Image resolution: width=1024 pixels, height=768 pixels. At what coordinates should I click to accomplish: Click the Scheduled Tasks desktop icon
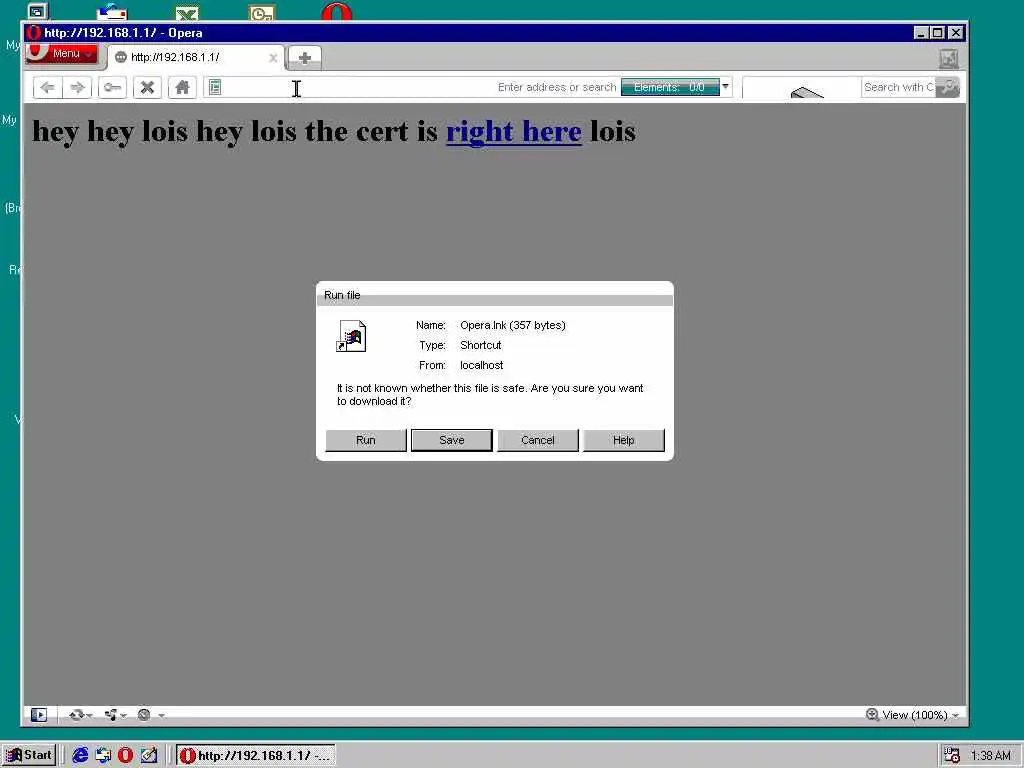point(262,13)
